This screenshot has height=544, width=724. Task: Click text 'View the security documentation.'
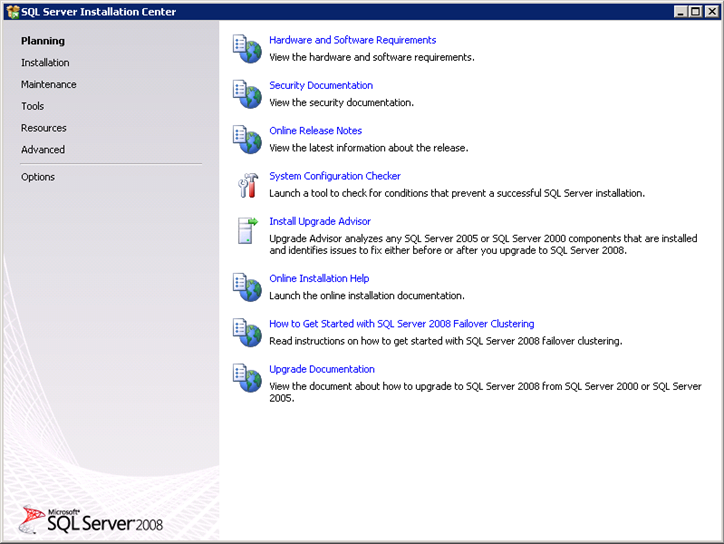341,103
